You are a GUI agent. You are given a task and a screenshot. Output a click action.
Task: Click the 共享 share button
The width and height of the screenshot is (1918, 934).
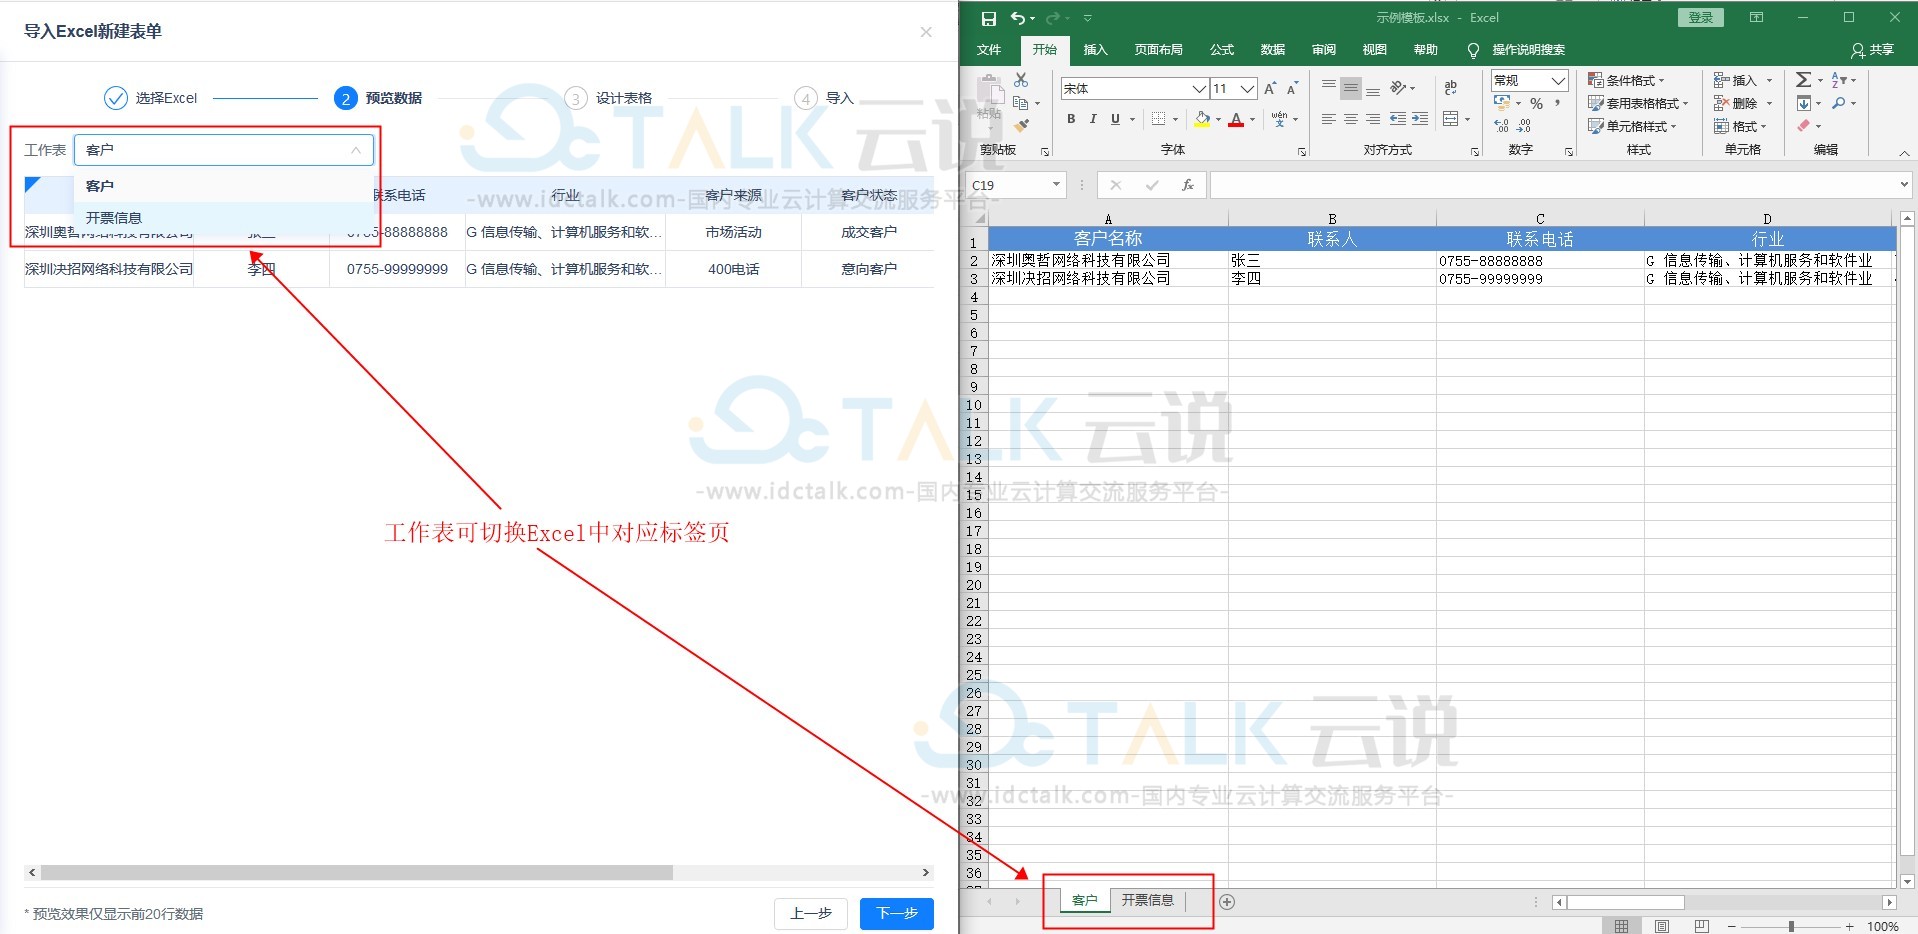coord(1872,50)
